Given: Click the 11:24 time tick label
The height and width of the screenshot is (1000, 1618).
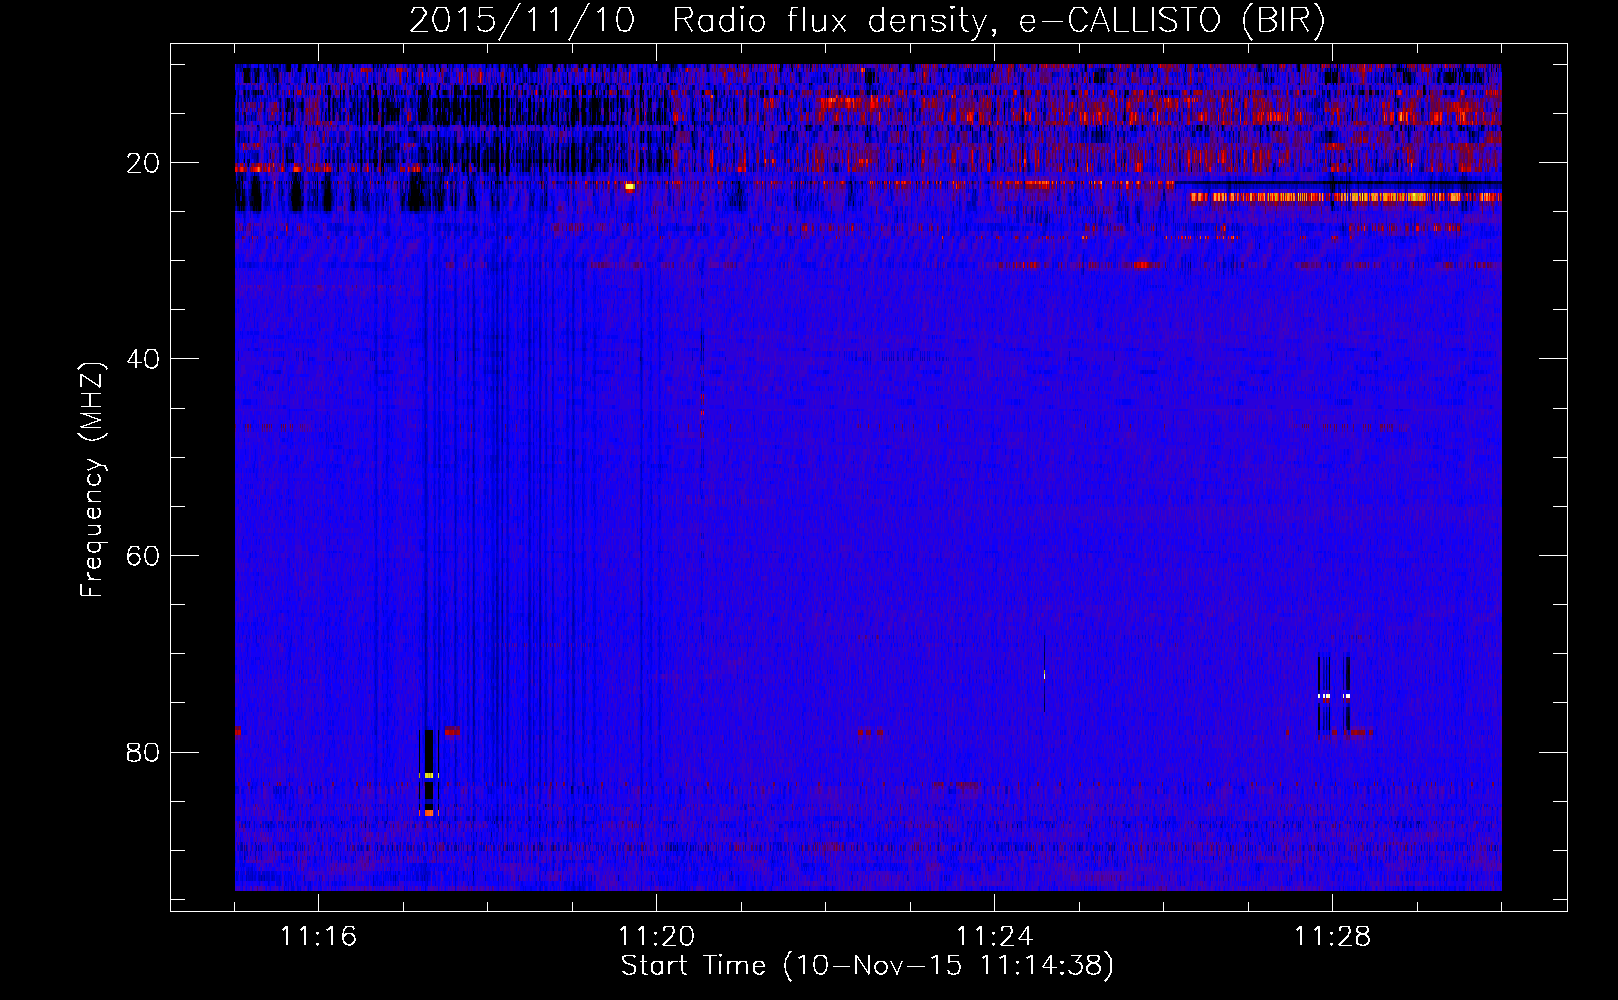Looking at the screenshot, I should click(x=994, y=937).
